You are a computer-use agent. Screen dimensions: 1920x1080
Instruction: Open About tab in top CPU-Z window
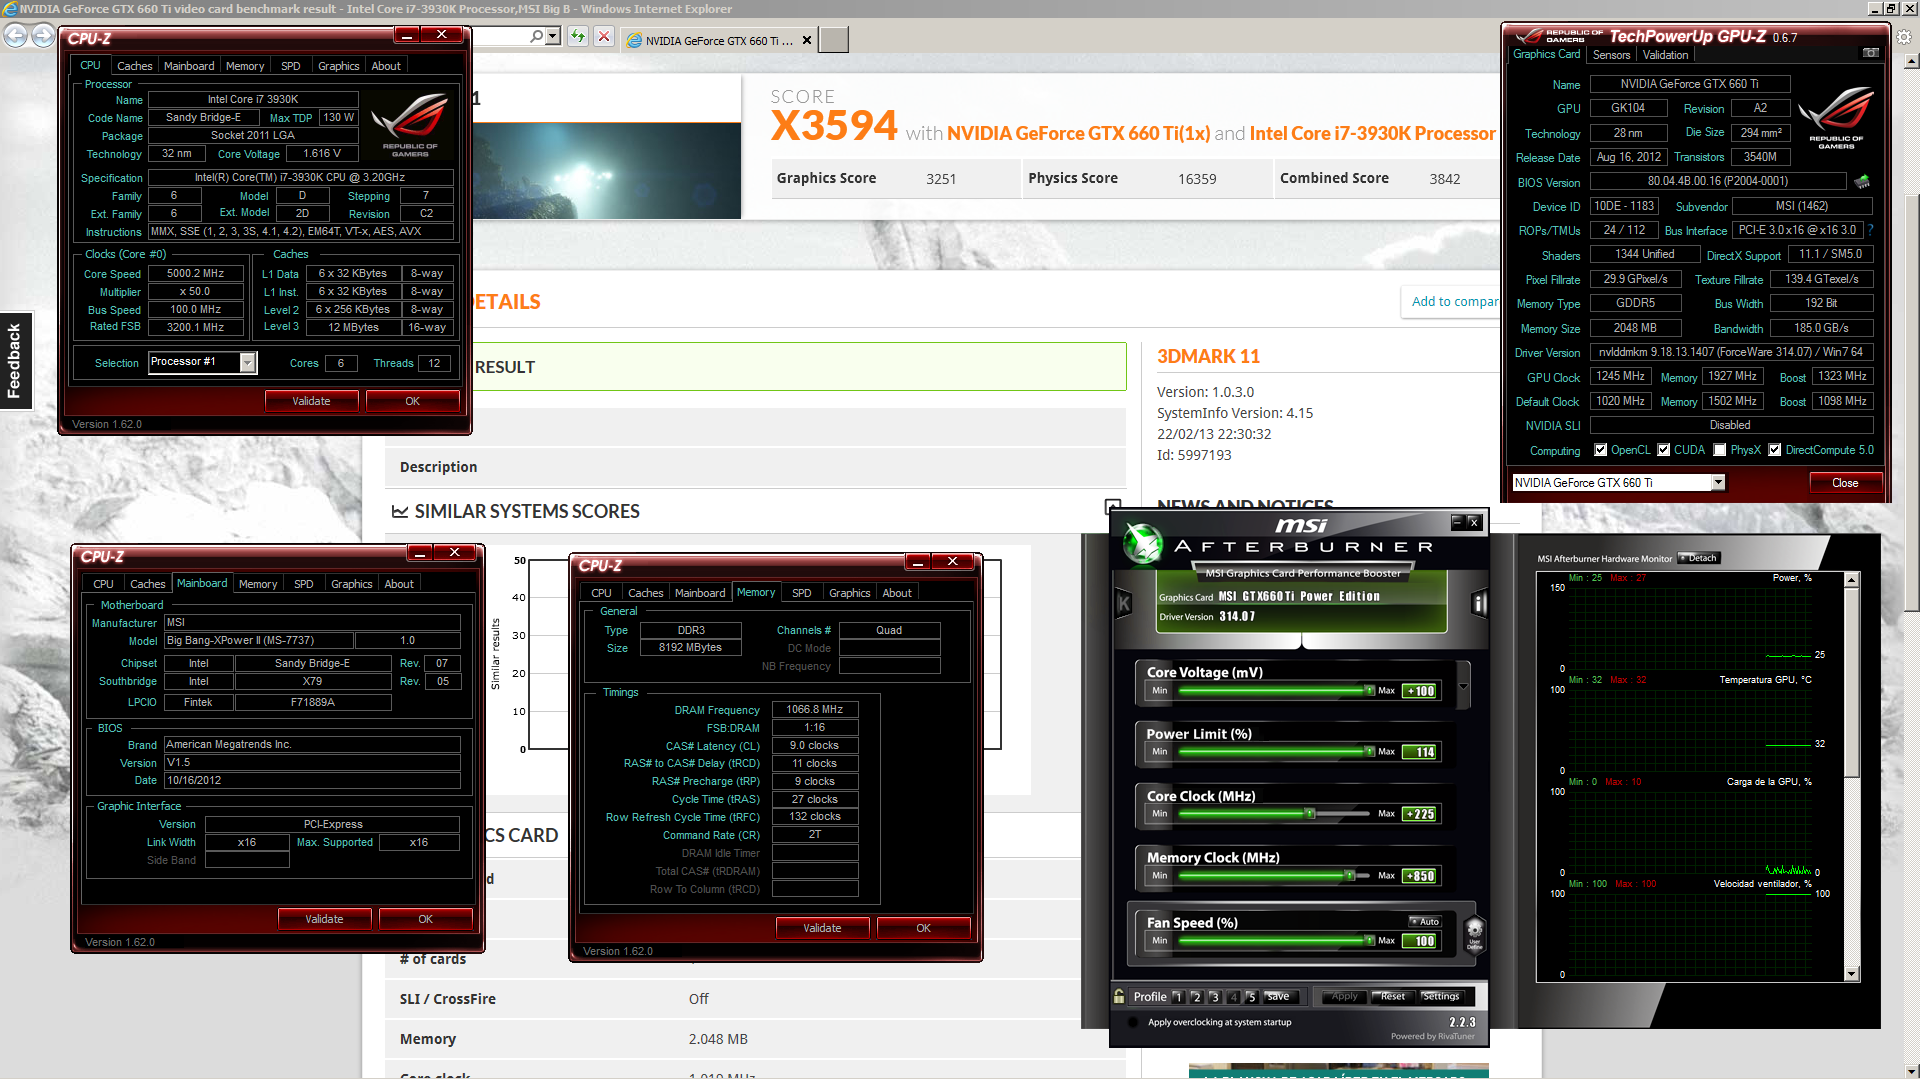coord(386,66)
